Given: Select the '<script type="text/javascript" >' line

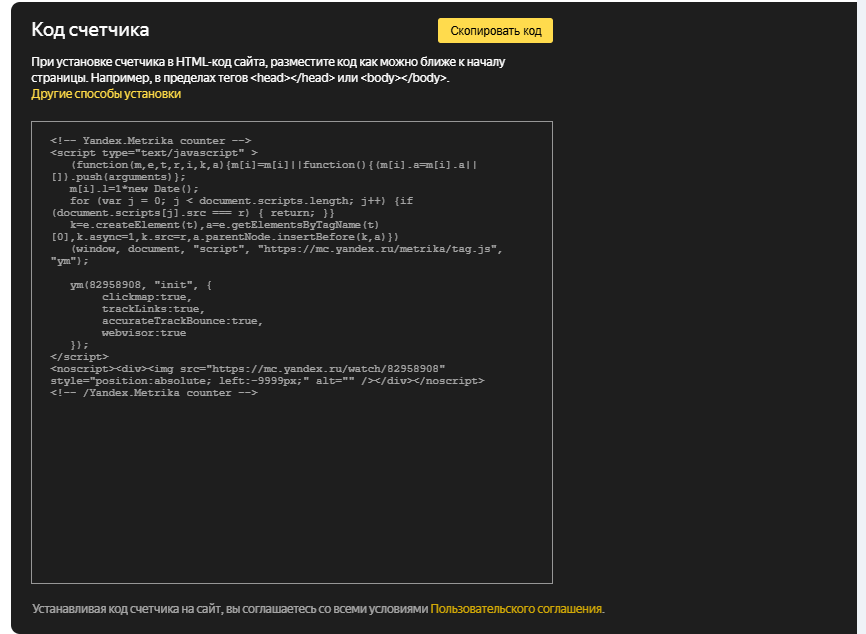Looking at the screenshot, I should 154,153.
